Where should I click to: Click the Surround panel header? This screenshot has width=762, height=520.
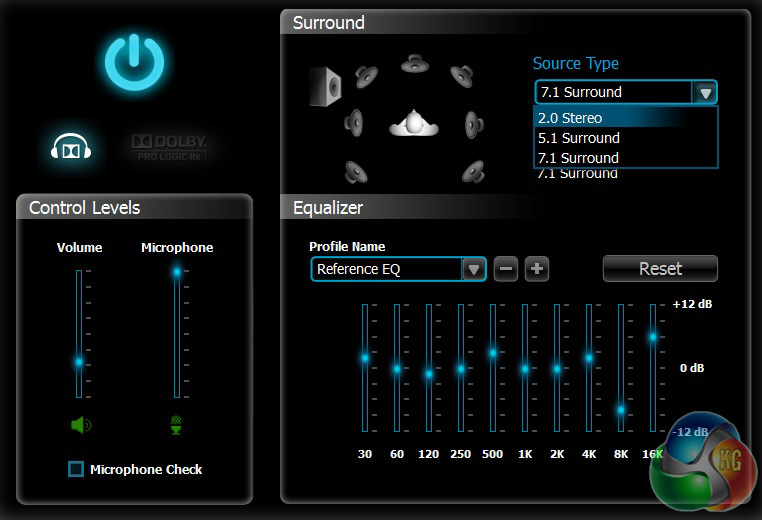(x=515, y=22)
